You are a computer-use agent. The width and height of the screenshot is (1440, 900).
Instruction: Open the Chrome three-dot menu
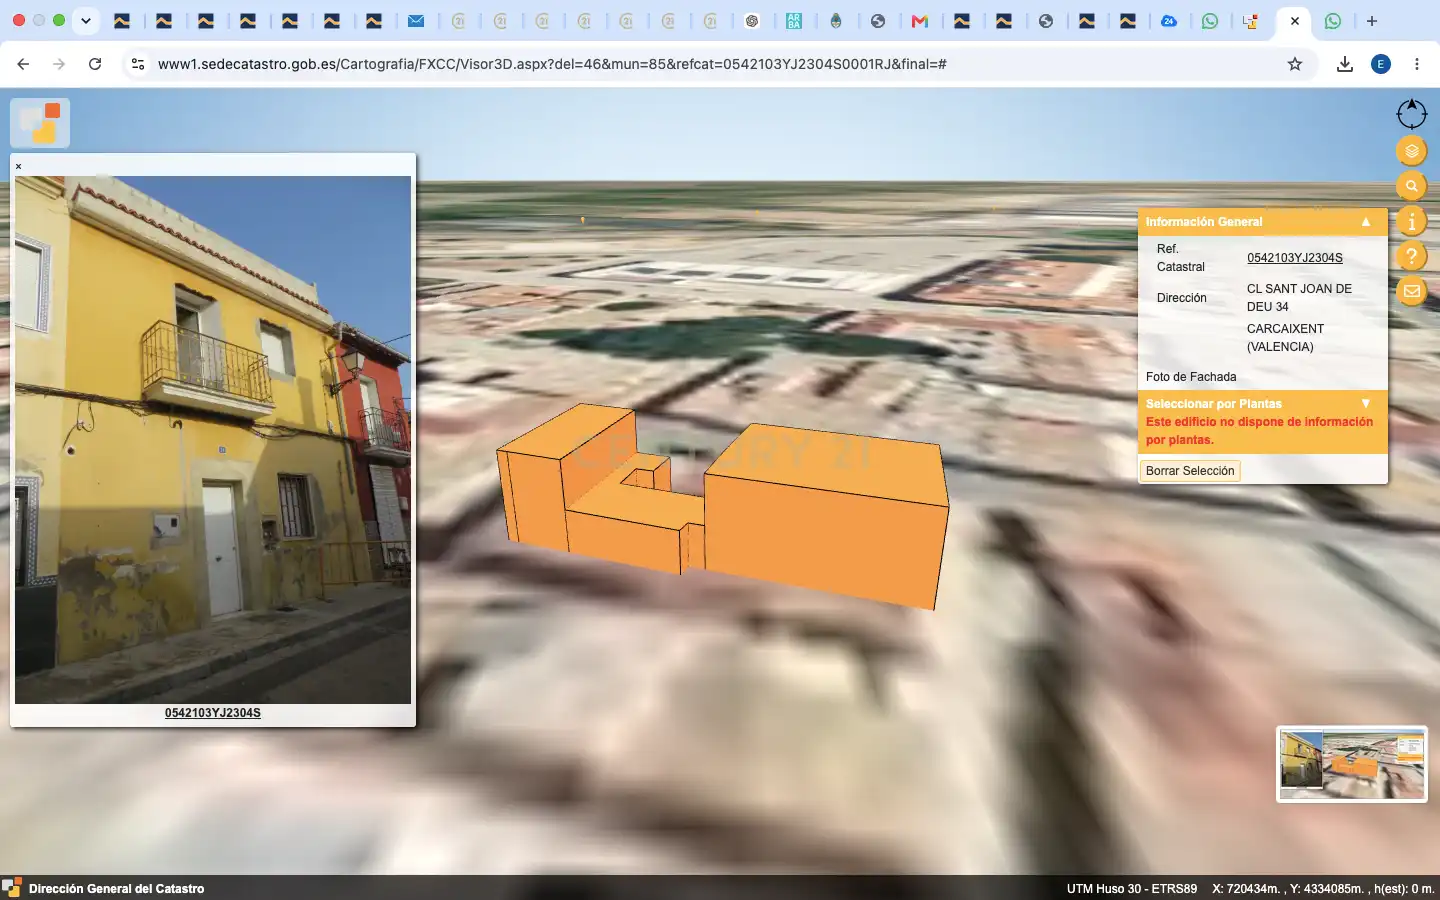click(x=1417, y=64)
